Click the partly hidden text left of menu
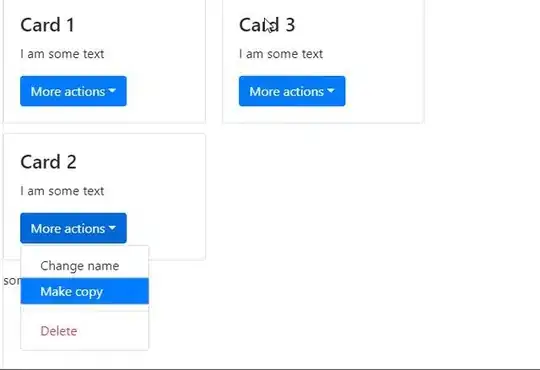The height and width of the screenshot is (370, 540). [x=12, y=280]
